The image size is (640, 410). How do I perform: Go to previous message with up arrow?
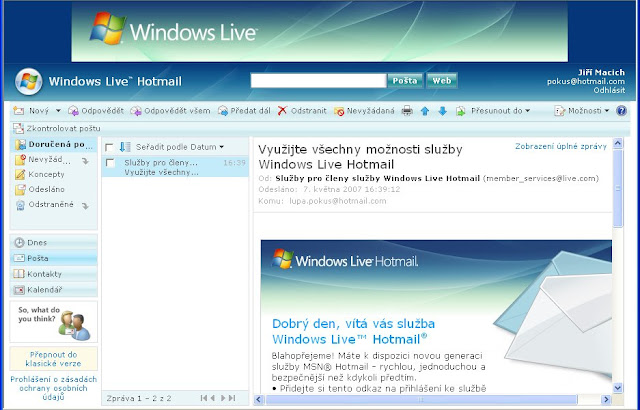pos(425,111)
